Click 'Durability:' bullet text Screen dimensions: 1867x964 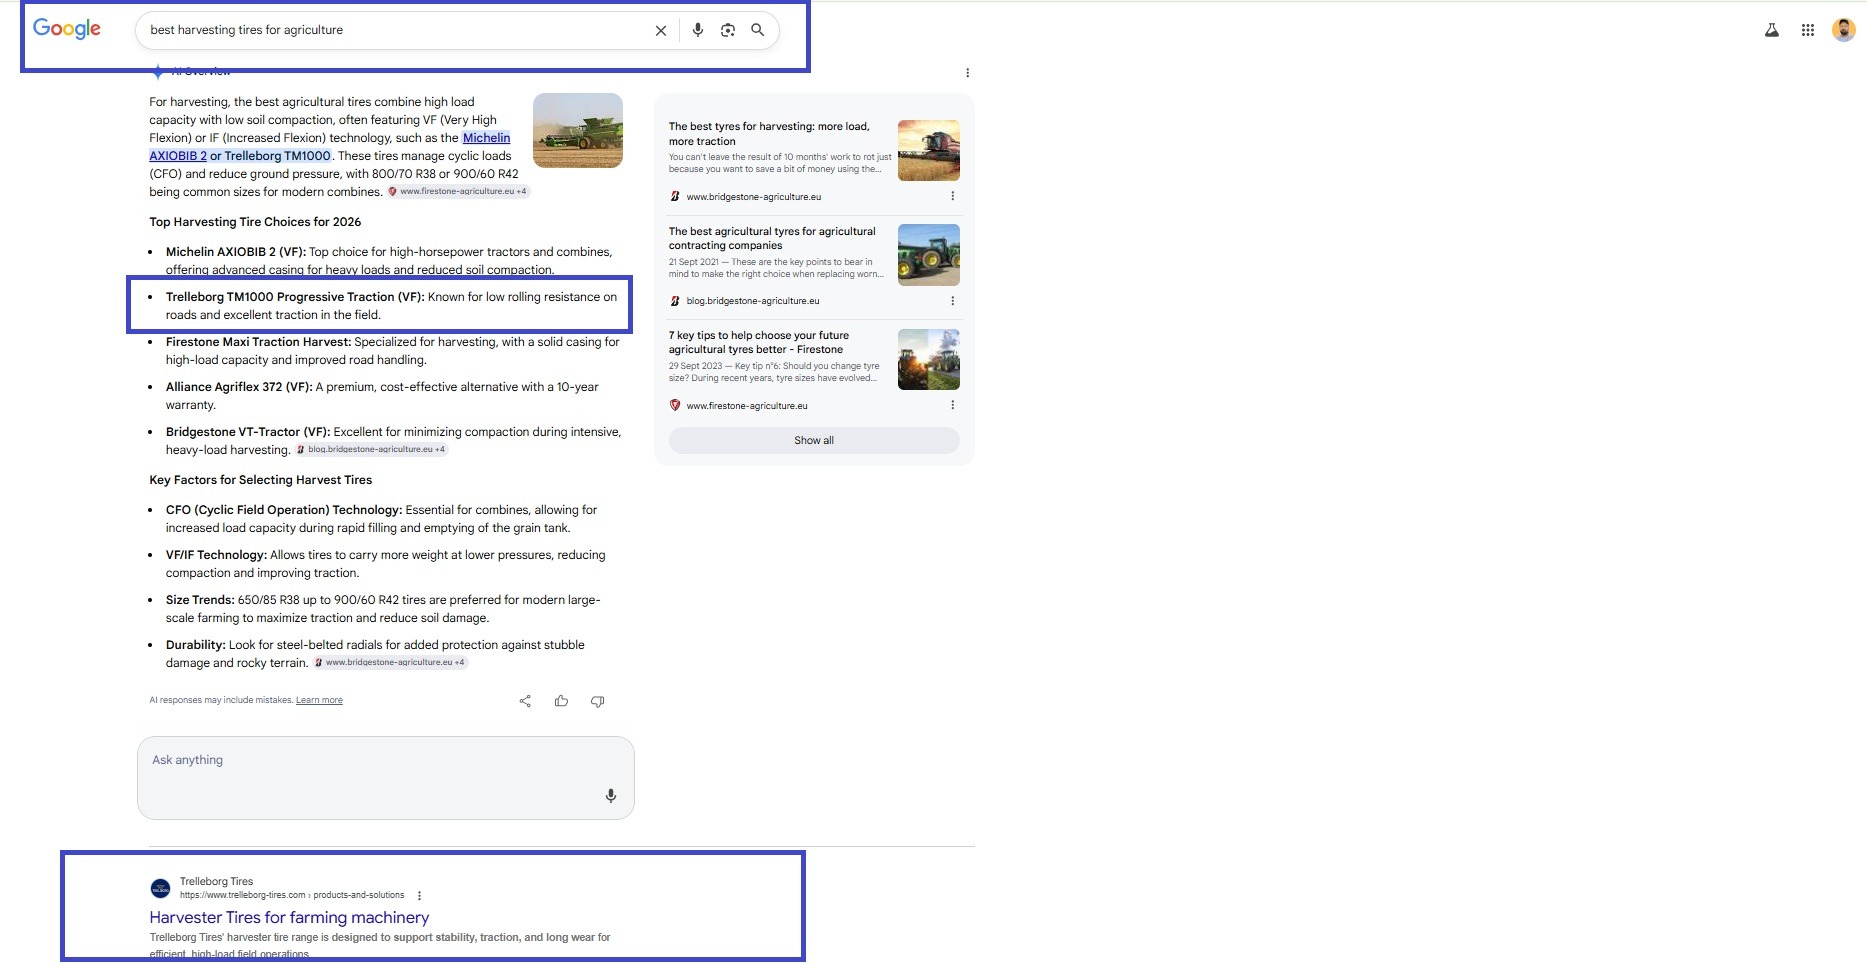click(195, 645)
